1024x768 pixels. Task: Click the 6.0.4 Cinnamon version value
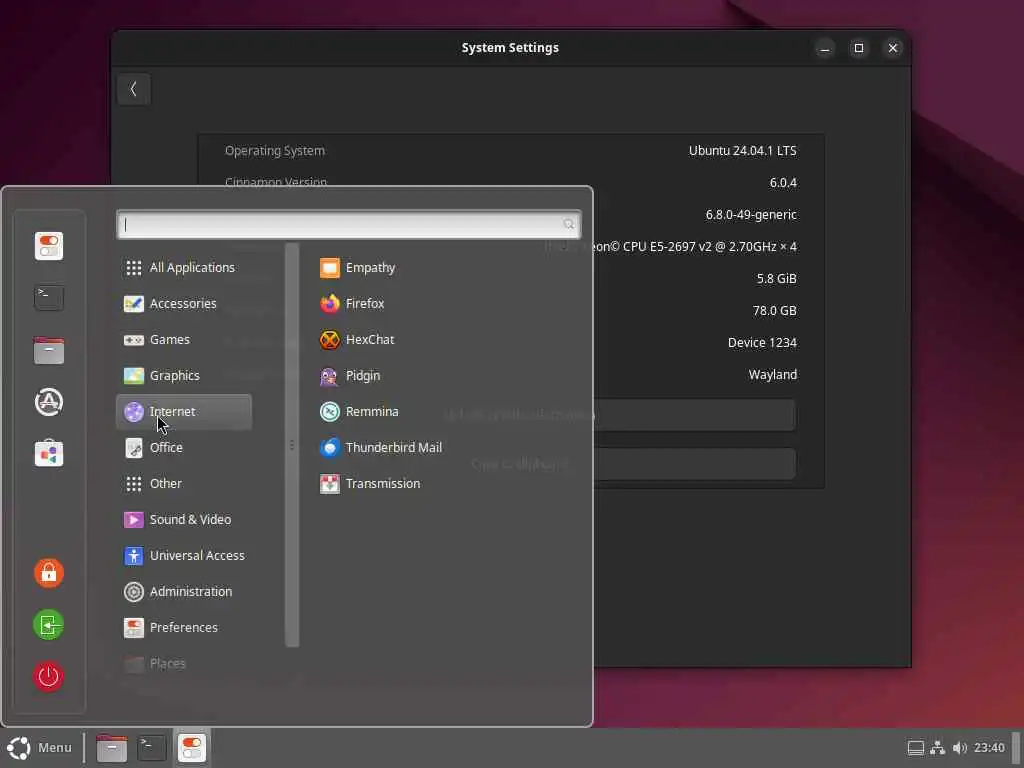pyautogui.click(x=783, y=183)
